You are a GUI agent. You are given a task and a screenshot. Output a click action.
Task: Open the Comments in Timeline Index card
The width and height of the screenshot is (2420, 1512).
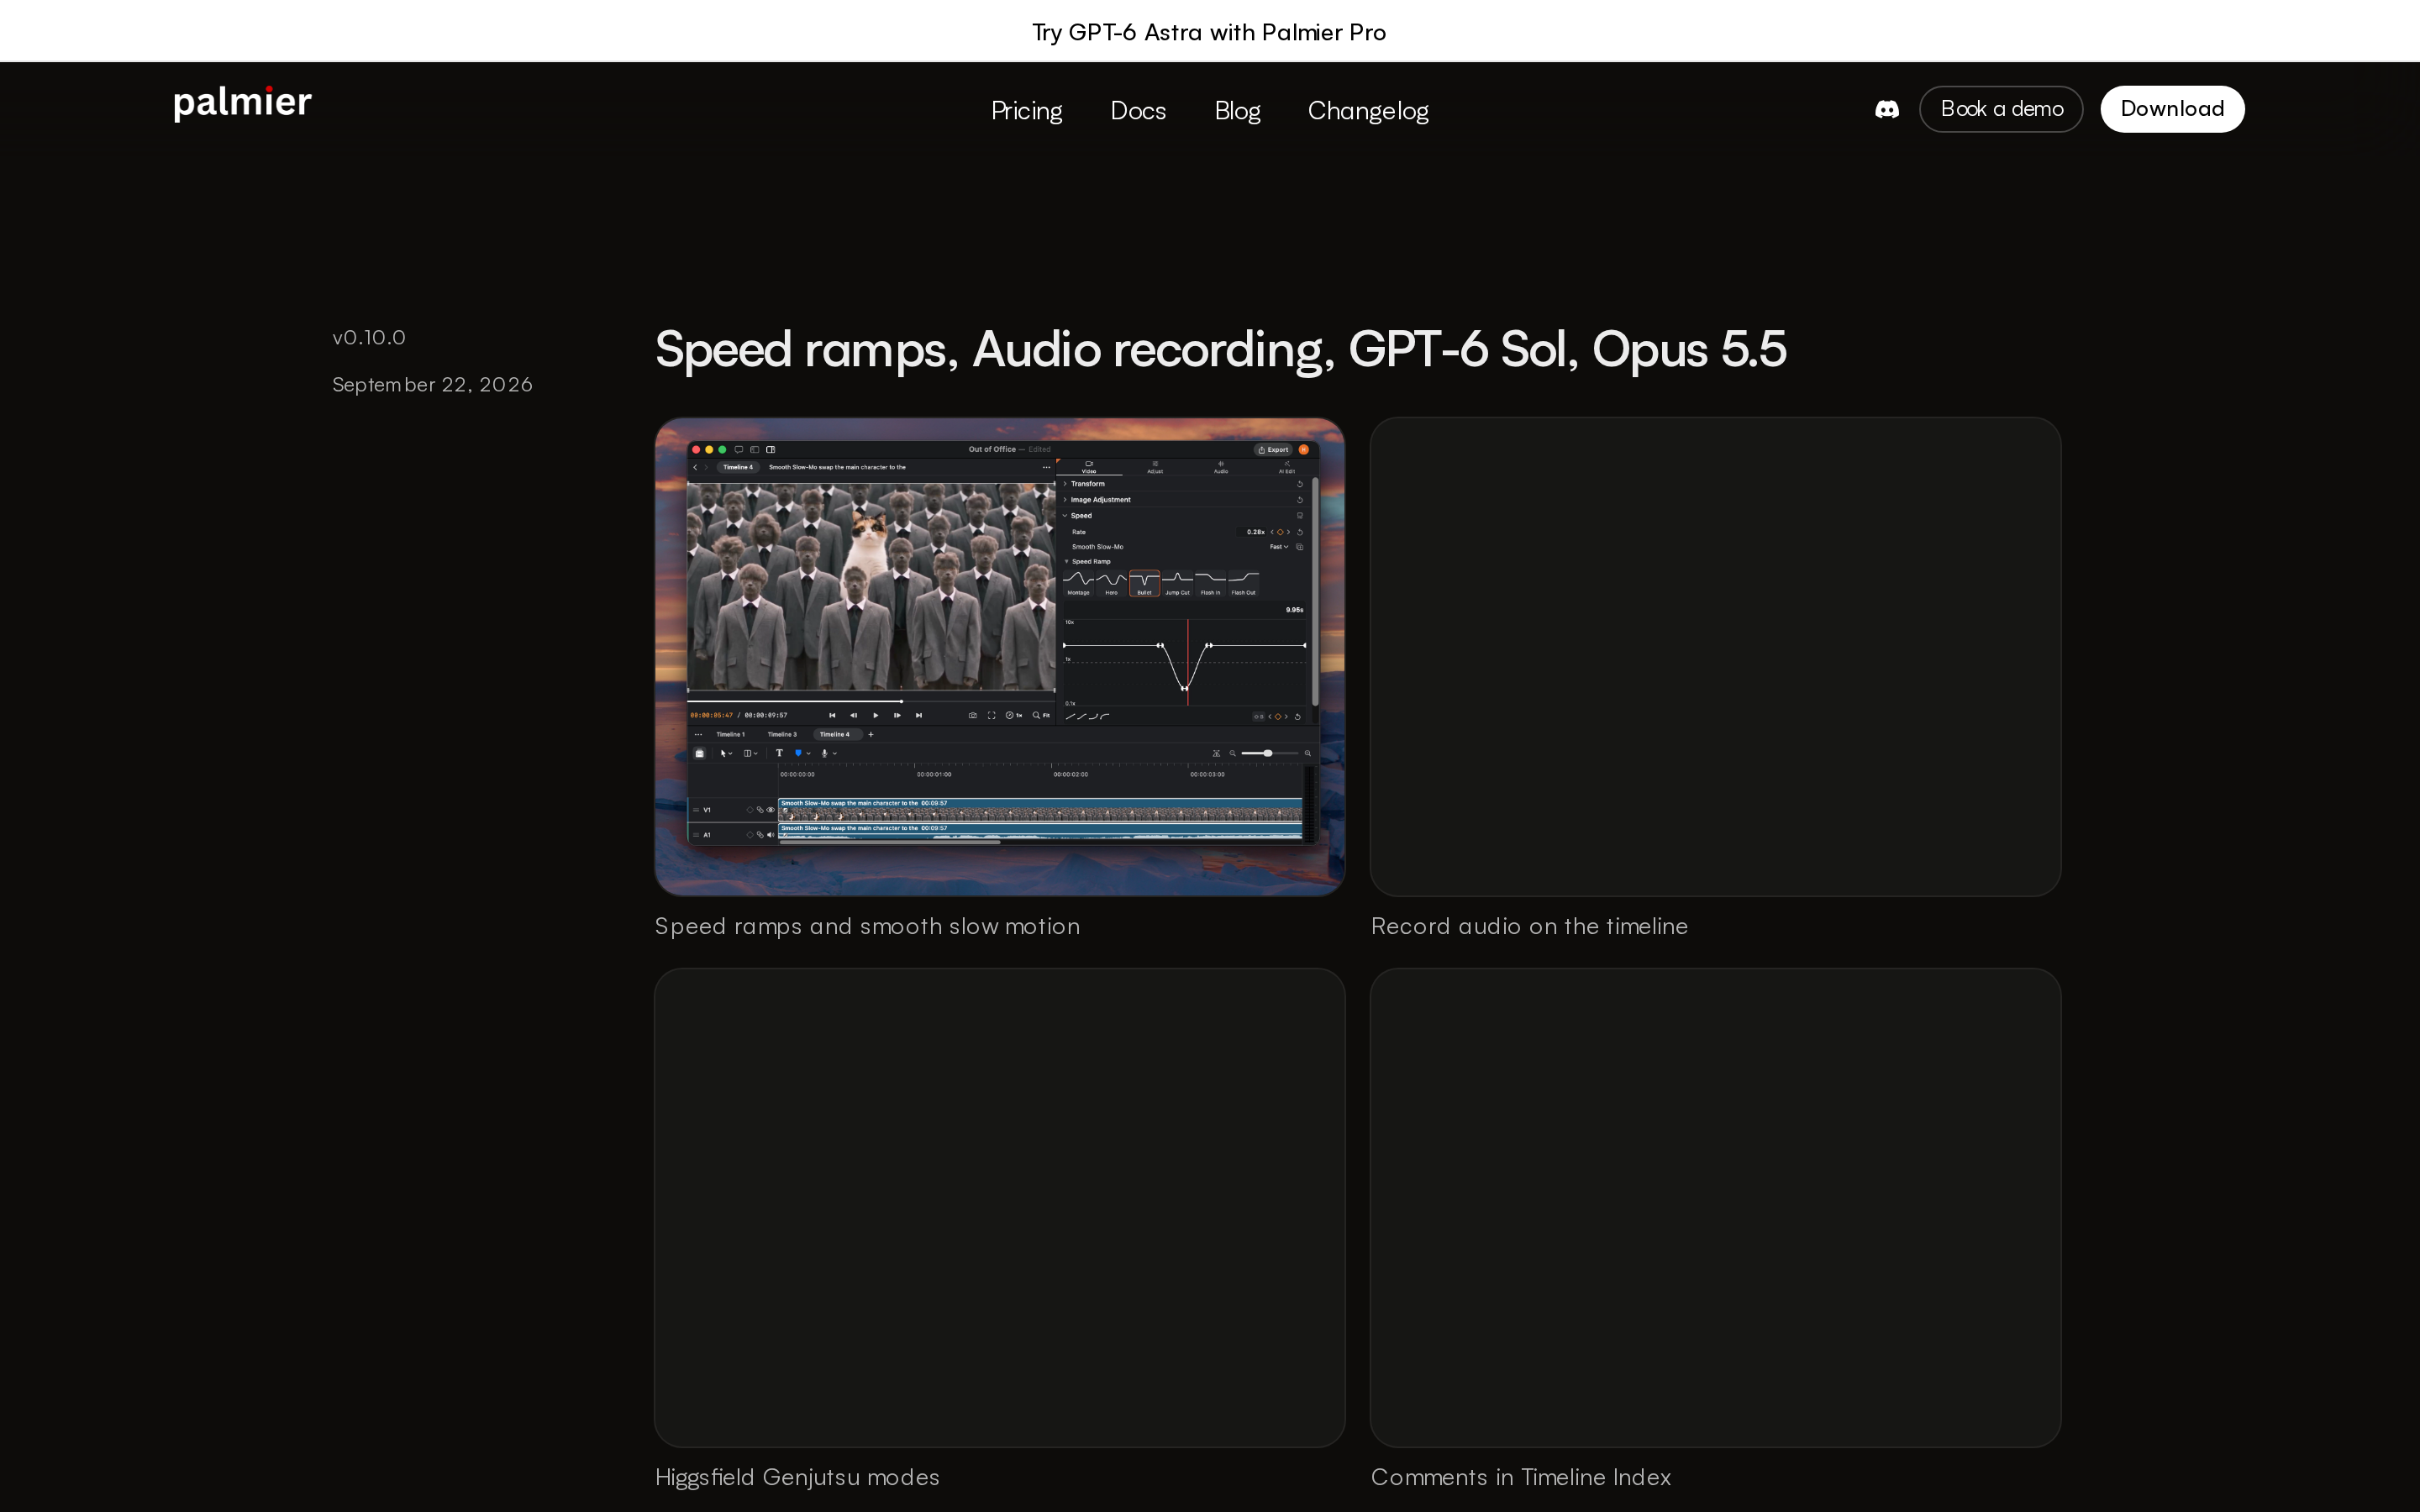pyautogui.click(x=1715, y=1207)
